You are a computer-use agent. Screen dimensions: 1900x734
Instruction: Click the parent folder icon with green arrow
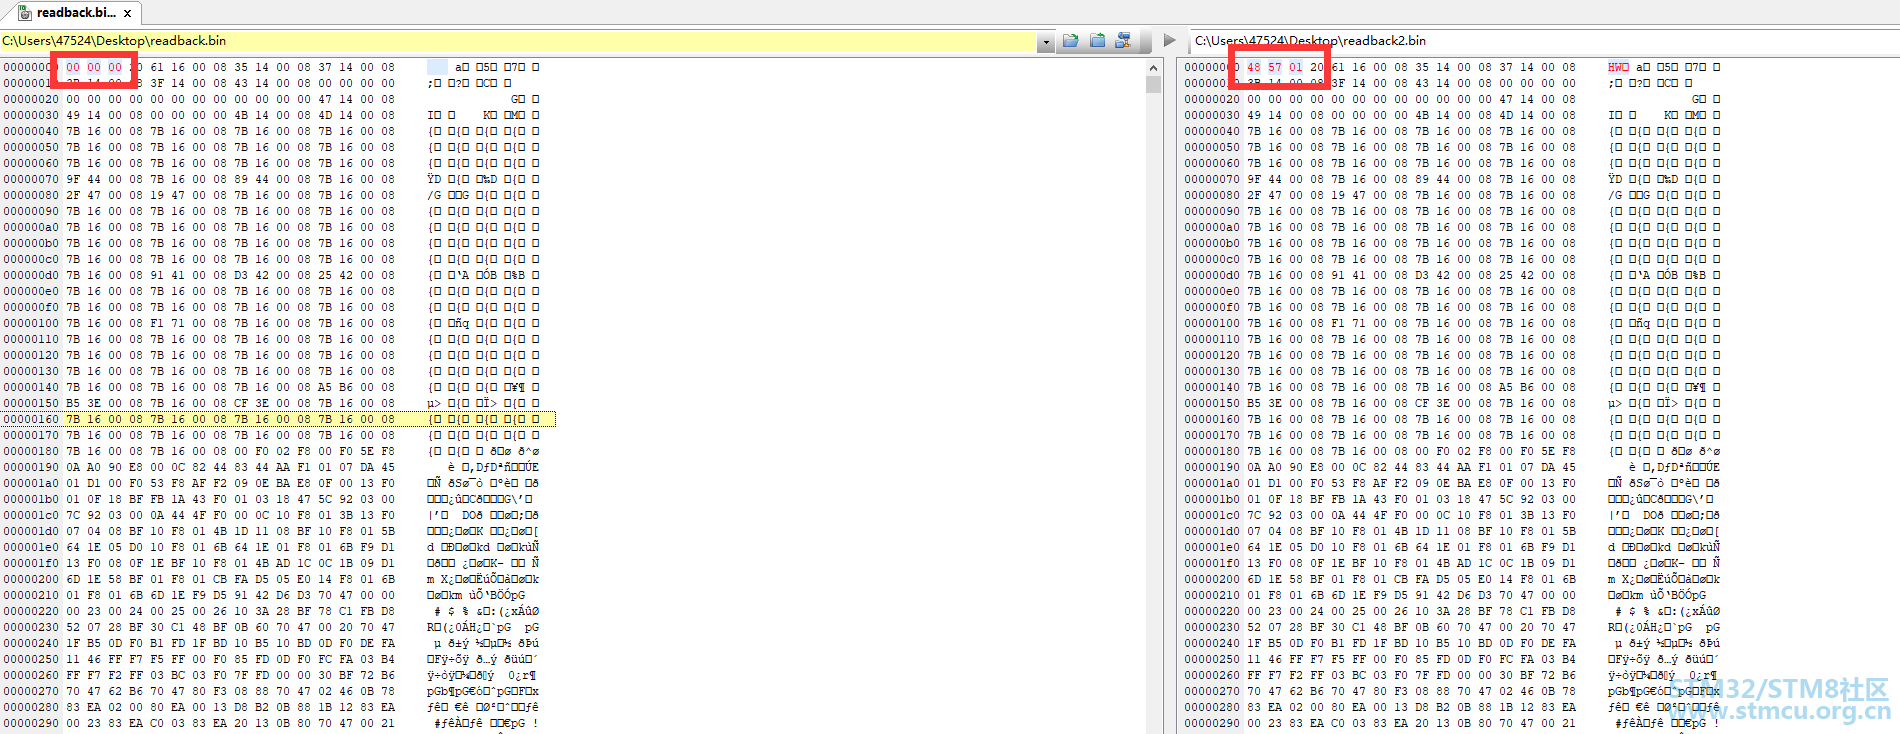coord(1097,41)
